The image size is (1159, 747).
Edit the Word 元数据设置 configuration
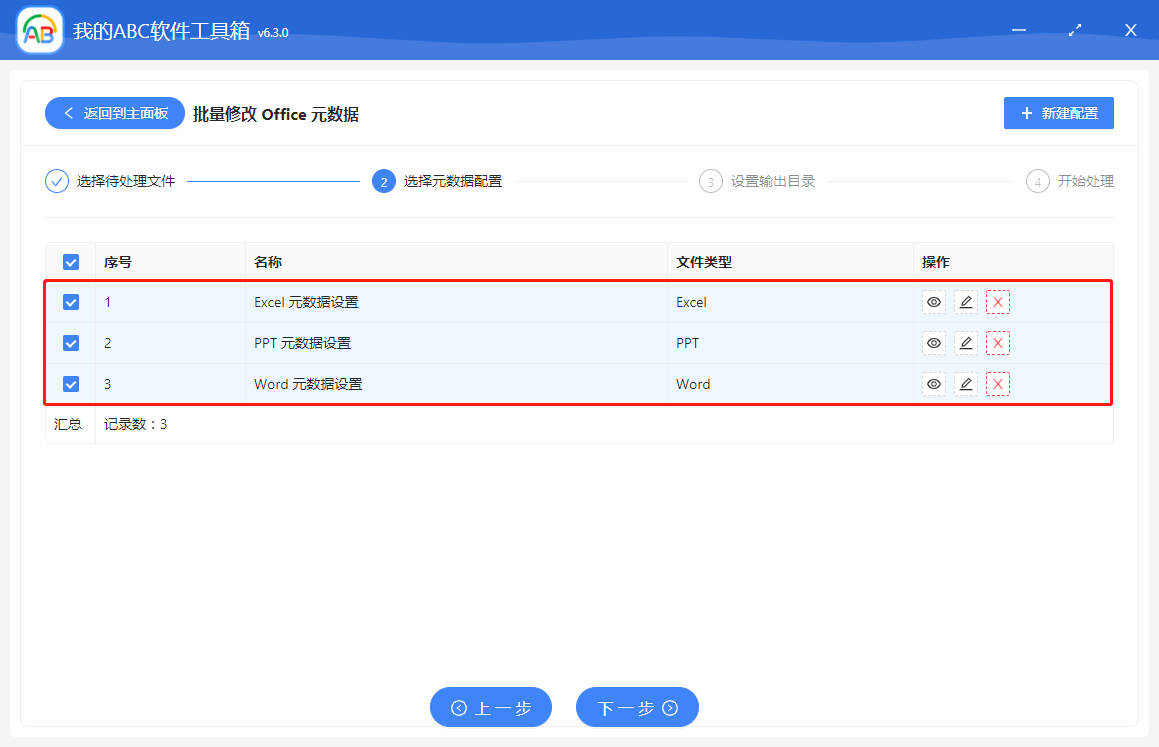pos(965,383)
